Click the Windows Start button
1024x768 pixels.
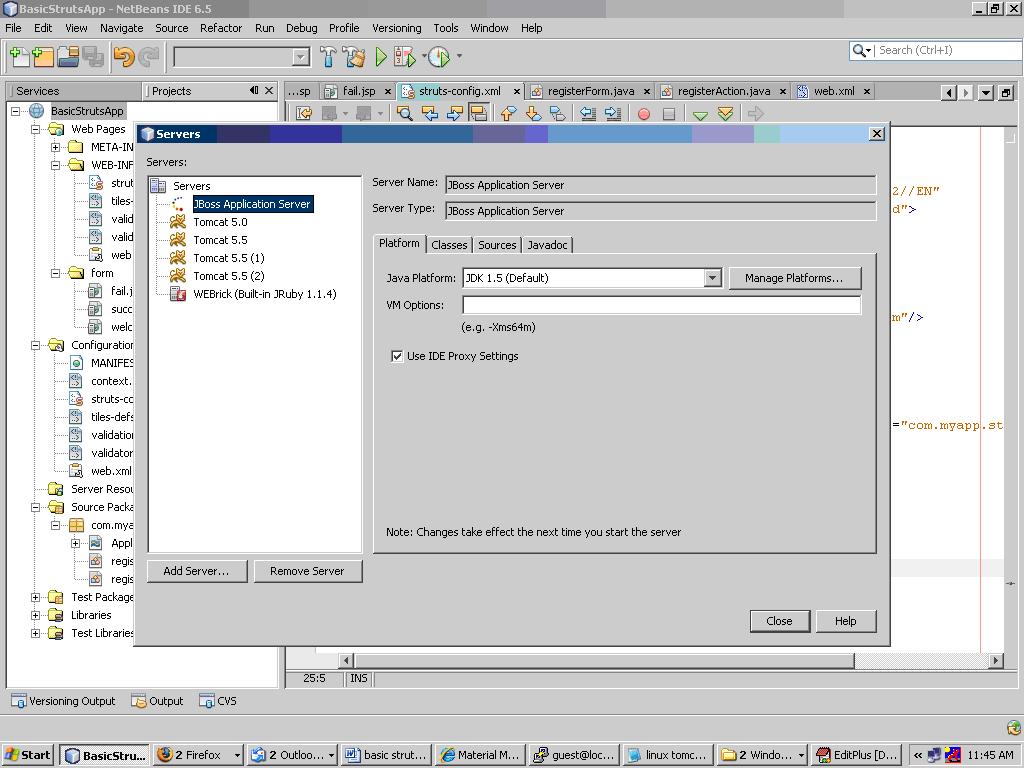(x=28, y=756)
